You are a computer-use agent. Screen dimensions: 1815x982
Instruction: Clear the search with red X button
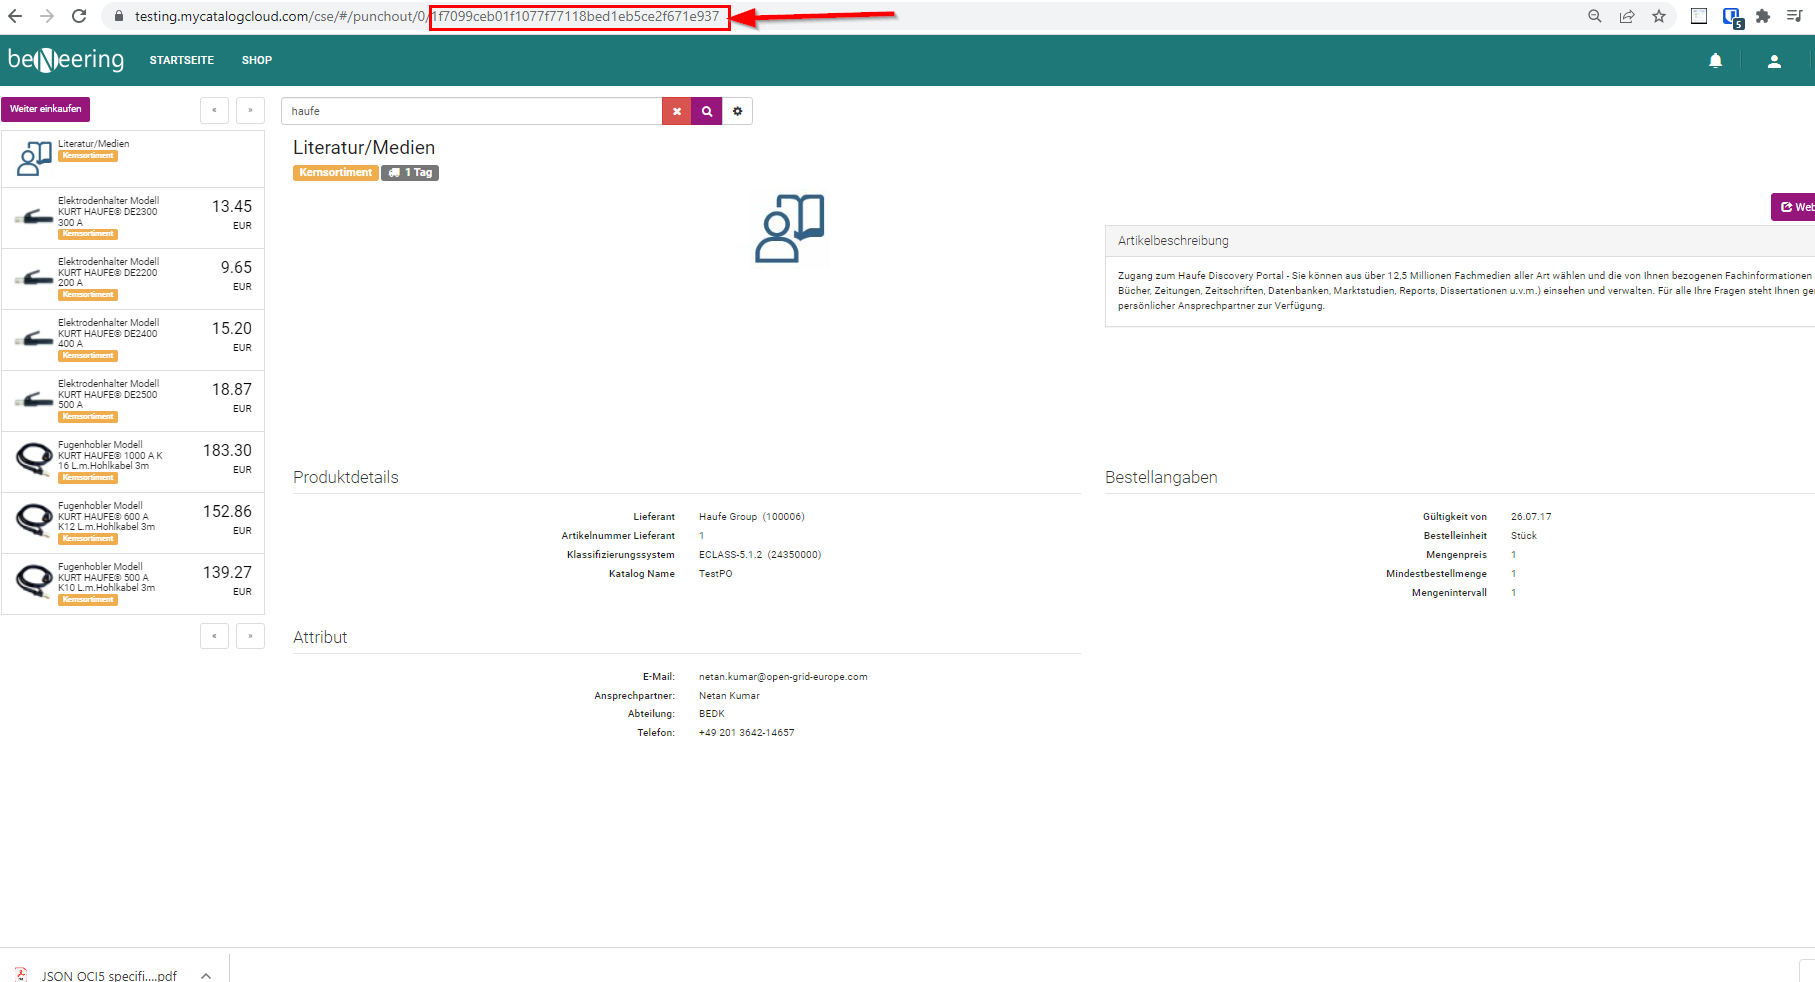click(677, 111)
